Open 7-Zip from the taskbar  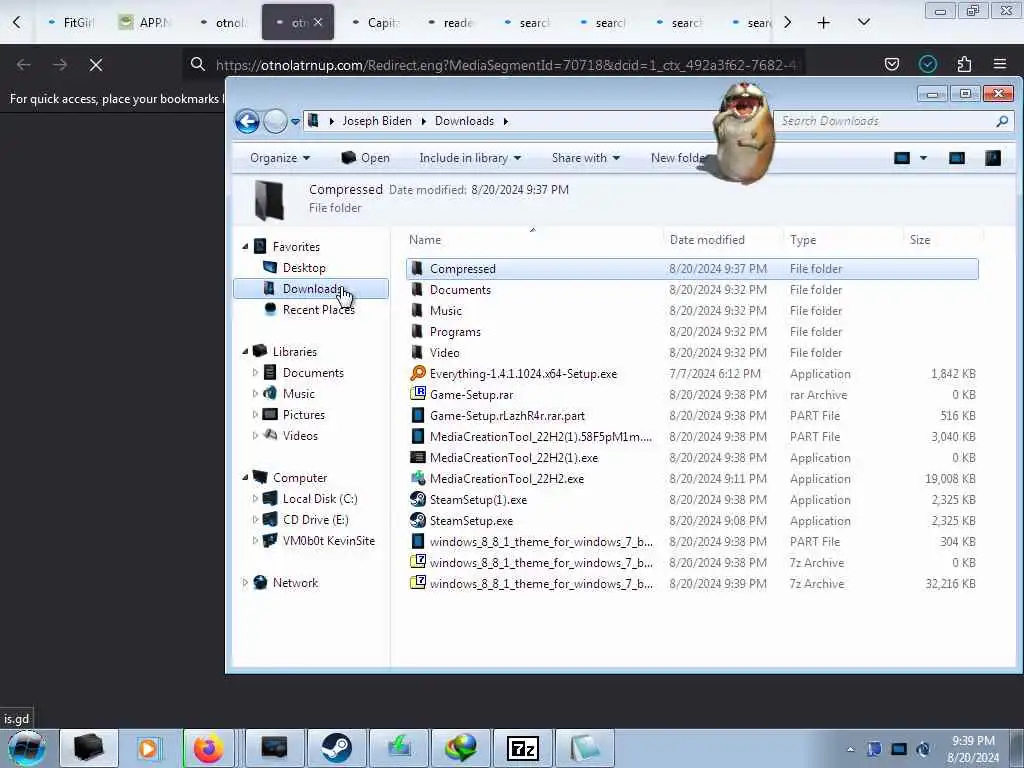[523, 748]
